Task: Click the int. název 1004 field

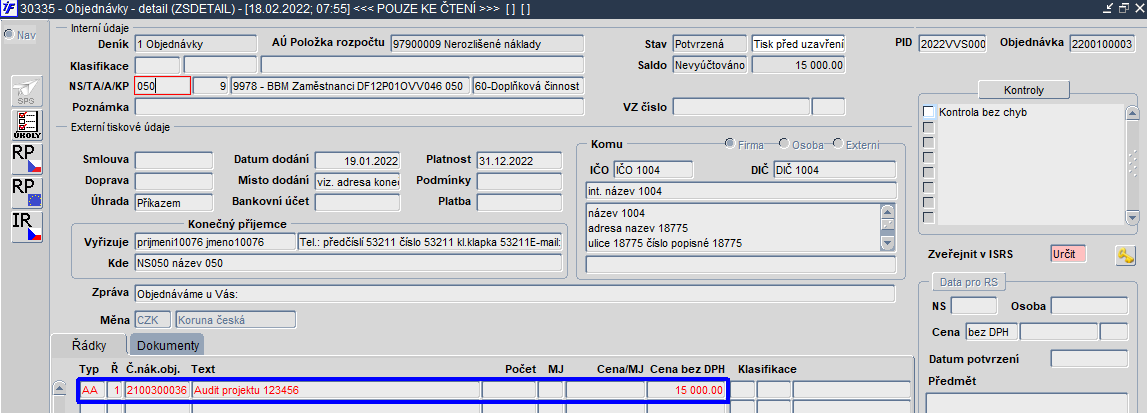Action: tap(741, 191)
